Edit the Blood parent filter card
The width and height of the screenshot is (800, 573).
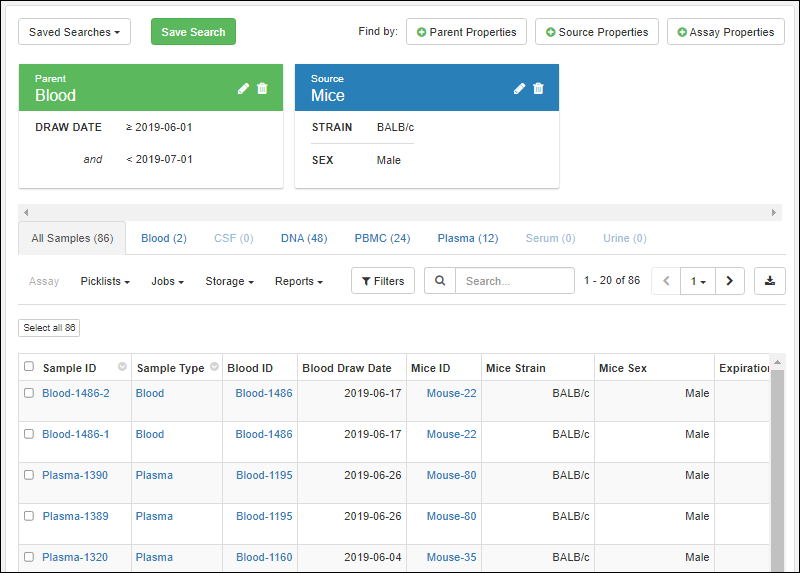tap(243, 88)
